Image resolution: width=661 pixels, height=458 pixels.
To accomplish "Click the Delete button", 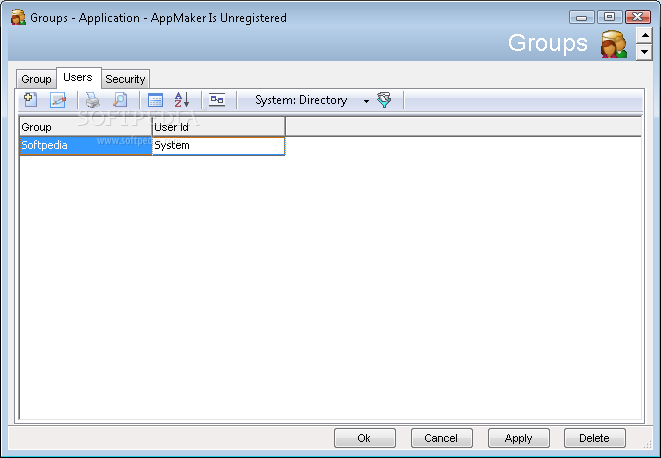I will [x=594, y=438].
